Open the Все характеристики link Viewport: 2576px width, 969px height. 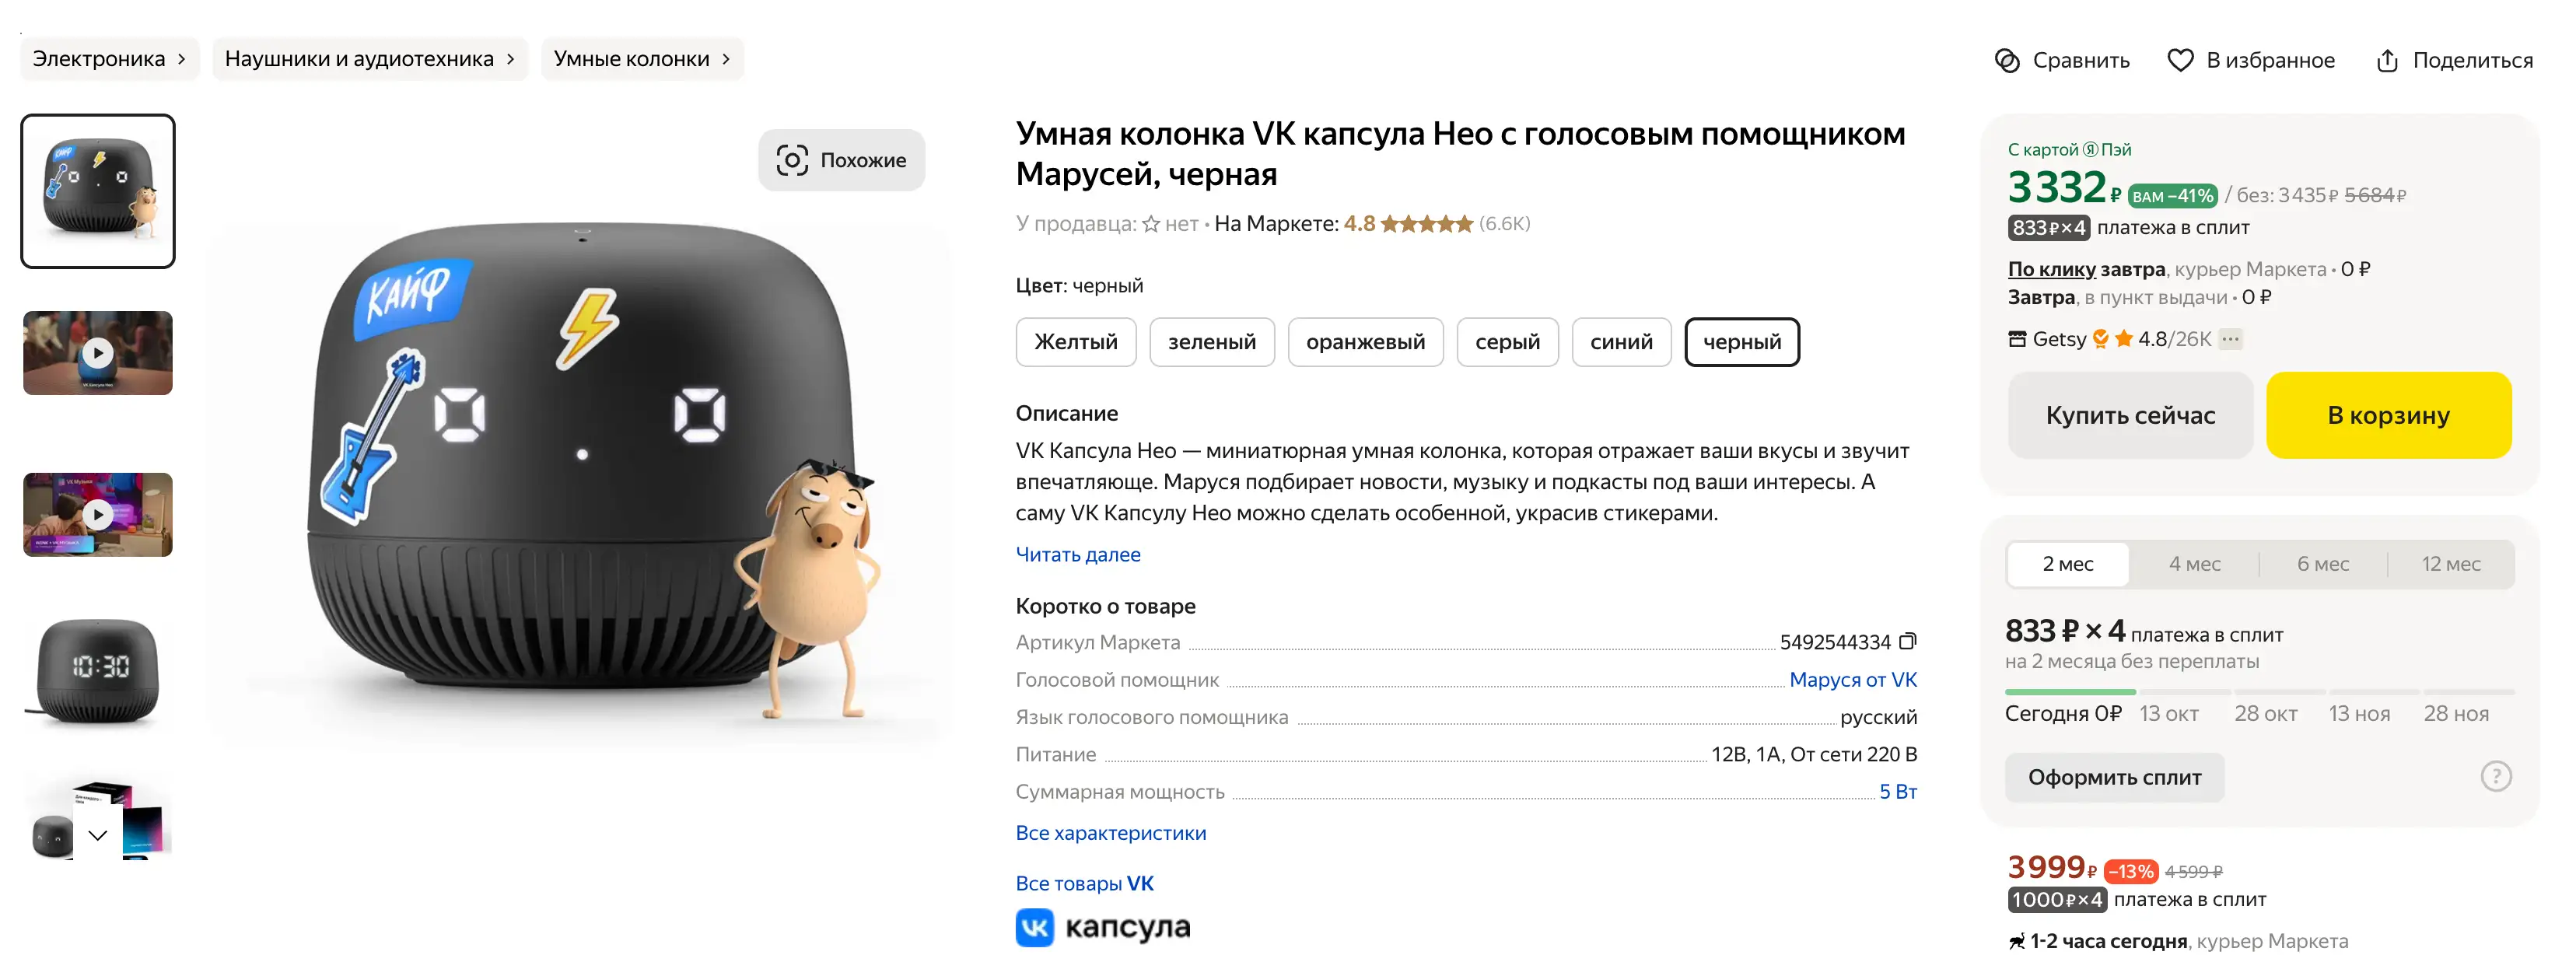click(x=1110, y=833)
